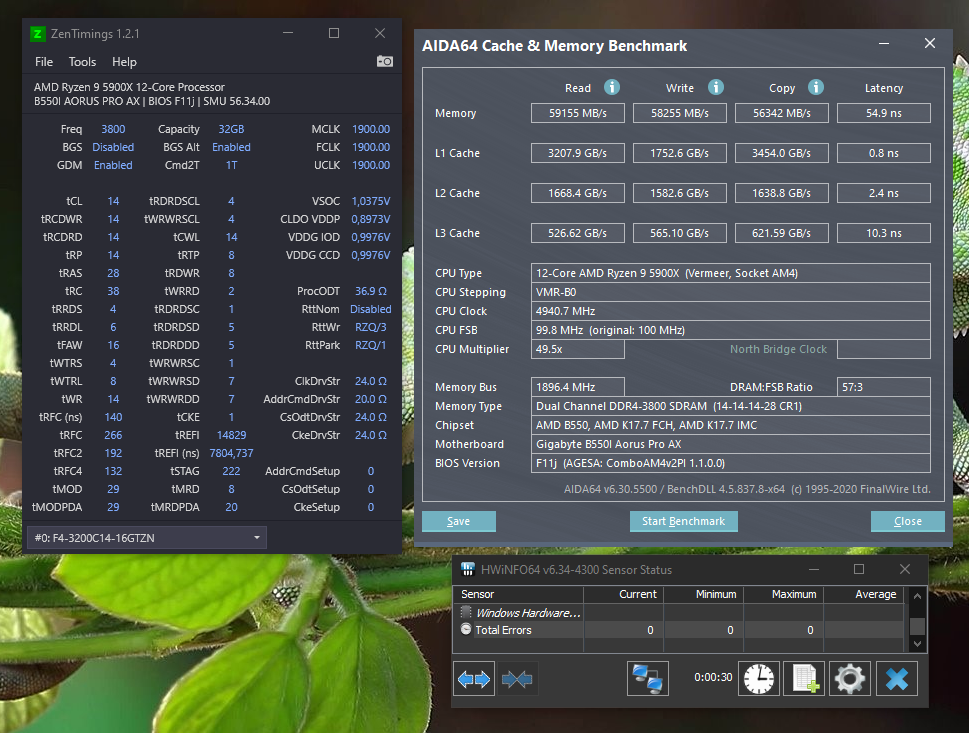This screenshot has height=733, width=969.
Task: Open the File menu in ZenTimings
Action: click(44, 62)
